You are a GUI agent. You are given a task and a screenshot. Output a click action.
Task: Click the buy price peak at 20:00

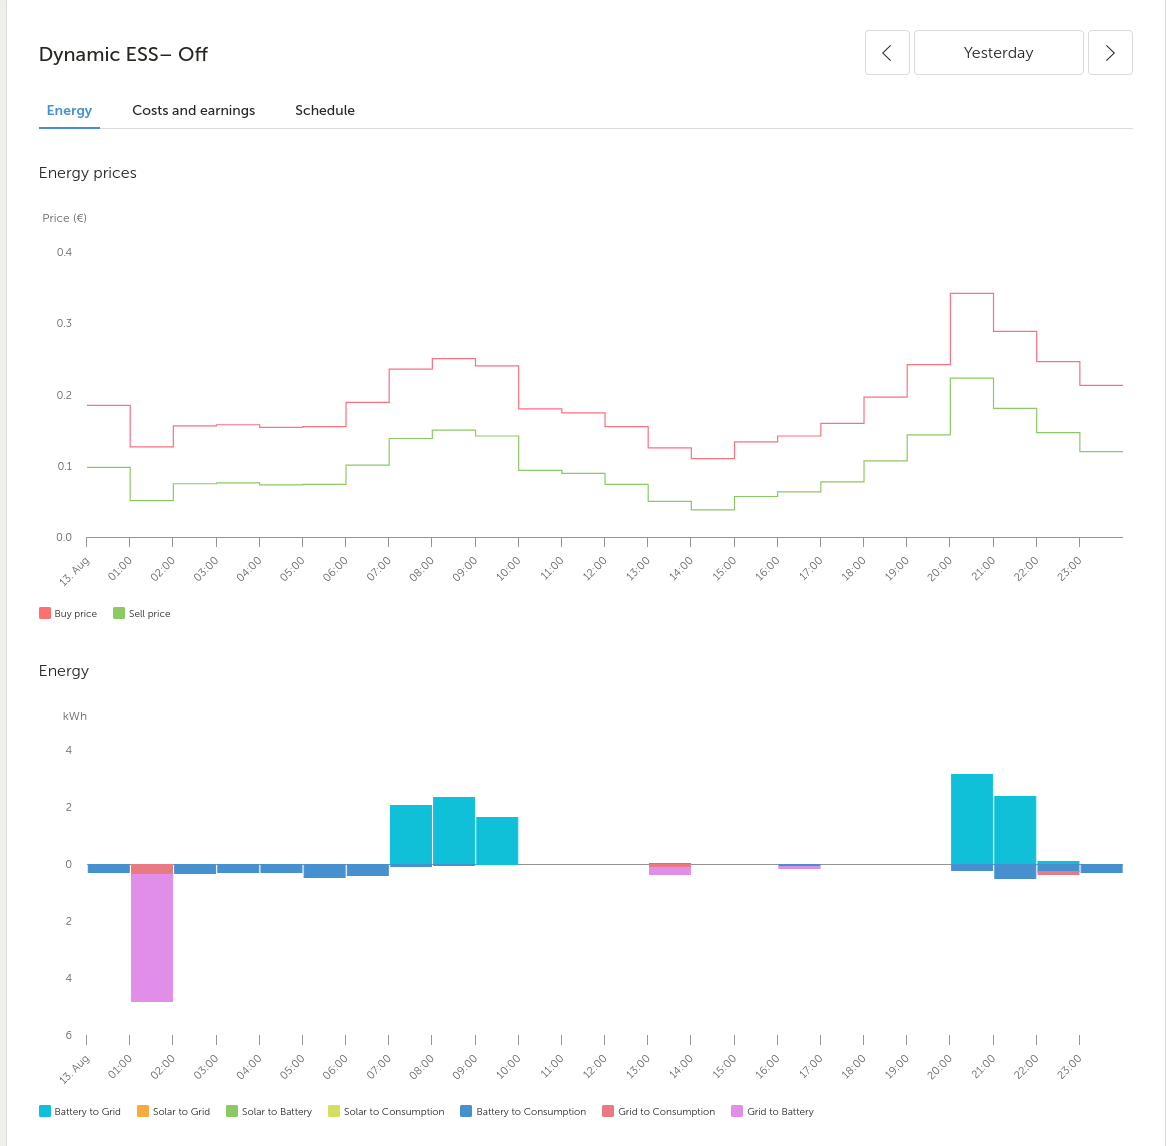pos(971,293)
